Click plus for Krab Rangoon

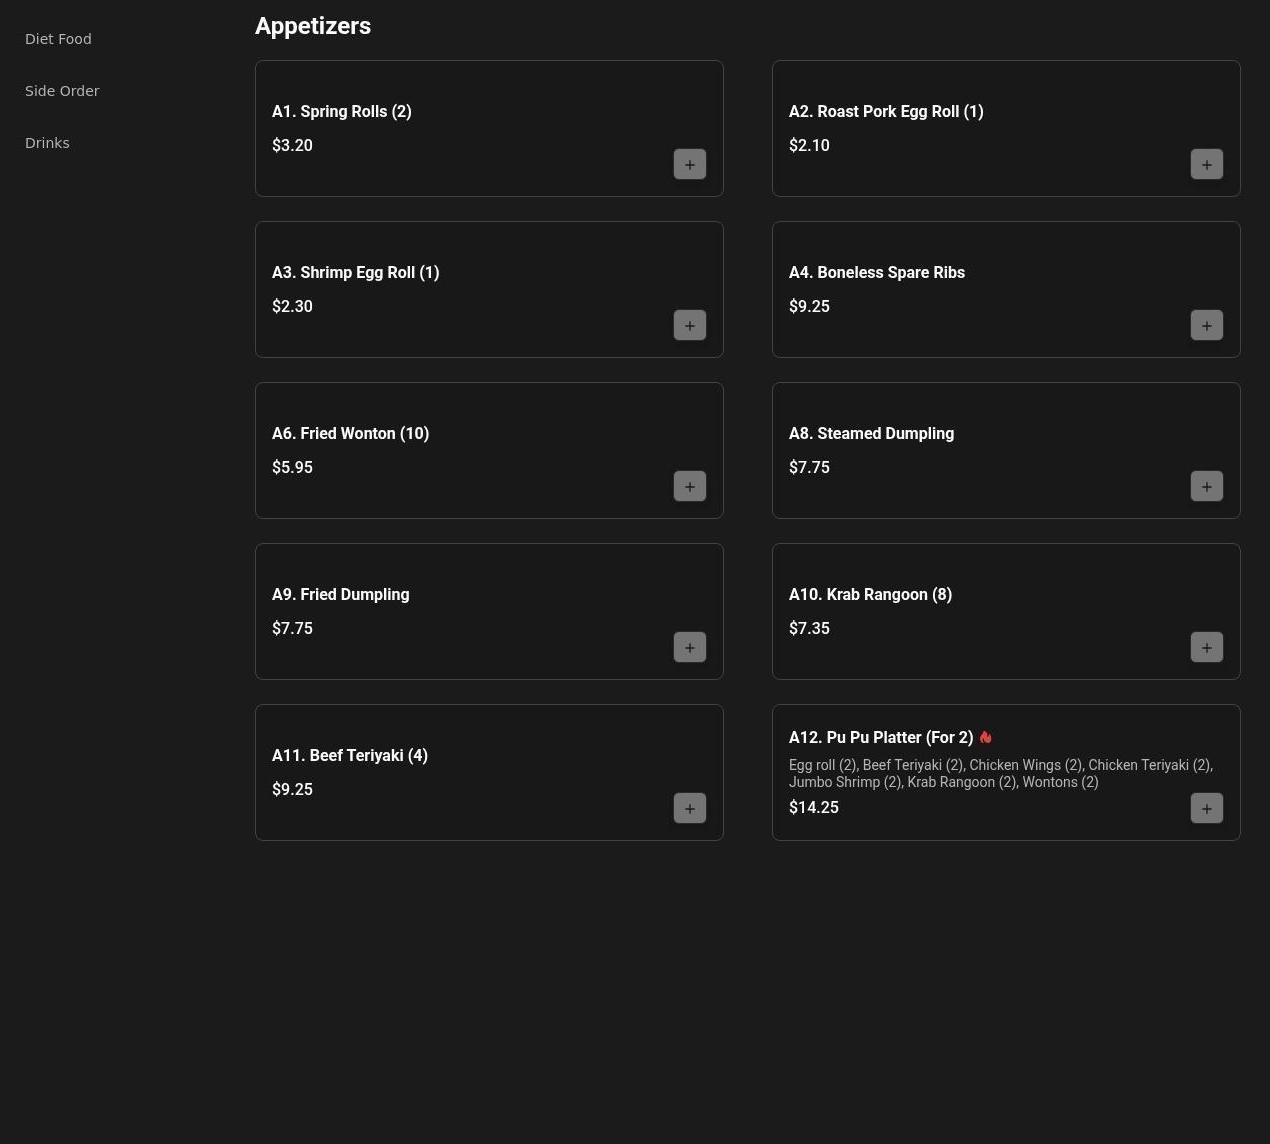1206,648
